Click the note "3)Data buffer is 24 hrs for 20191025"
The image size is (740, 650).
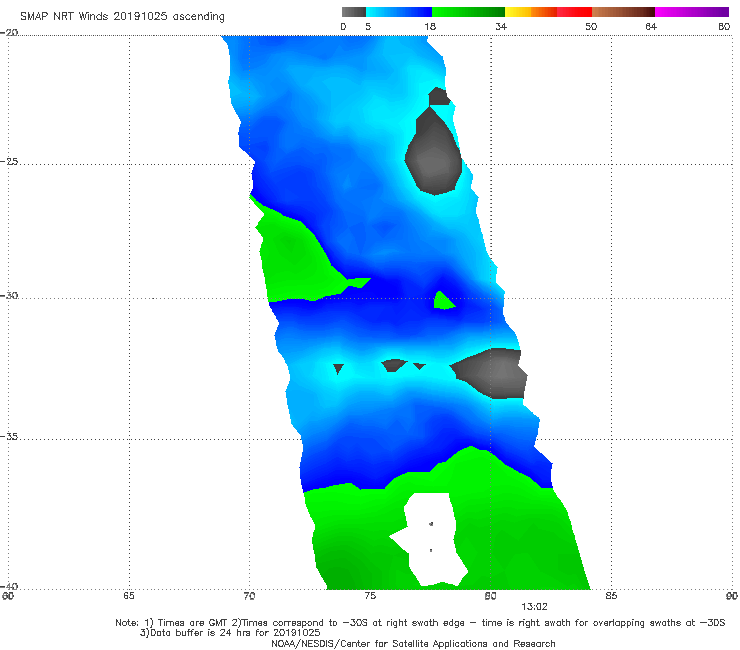[230, 633]
